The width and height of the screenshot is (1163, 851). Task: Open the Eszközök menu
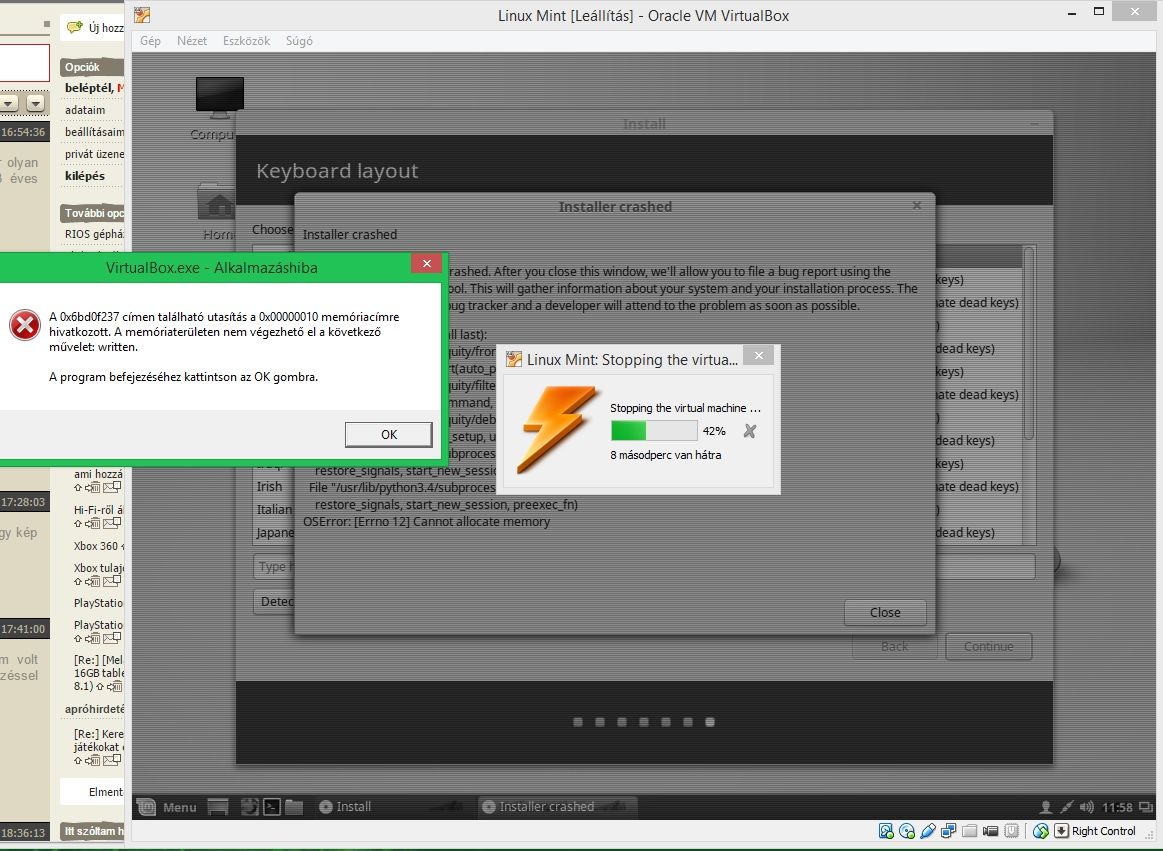[246, 41]
